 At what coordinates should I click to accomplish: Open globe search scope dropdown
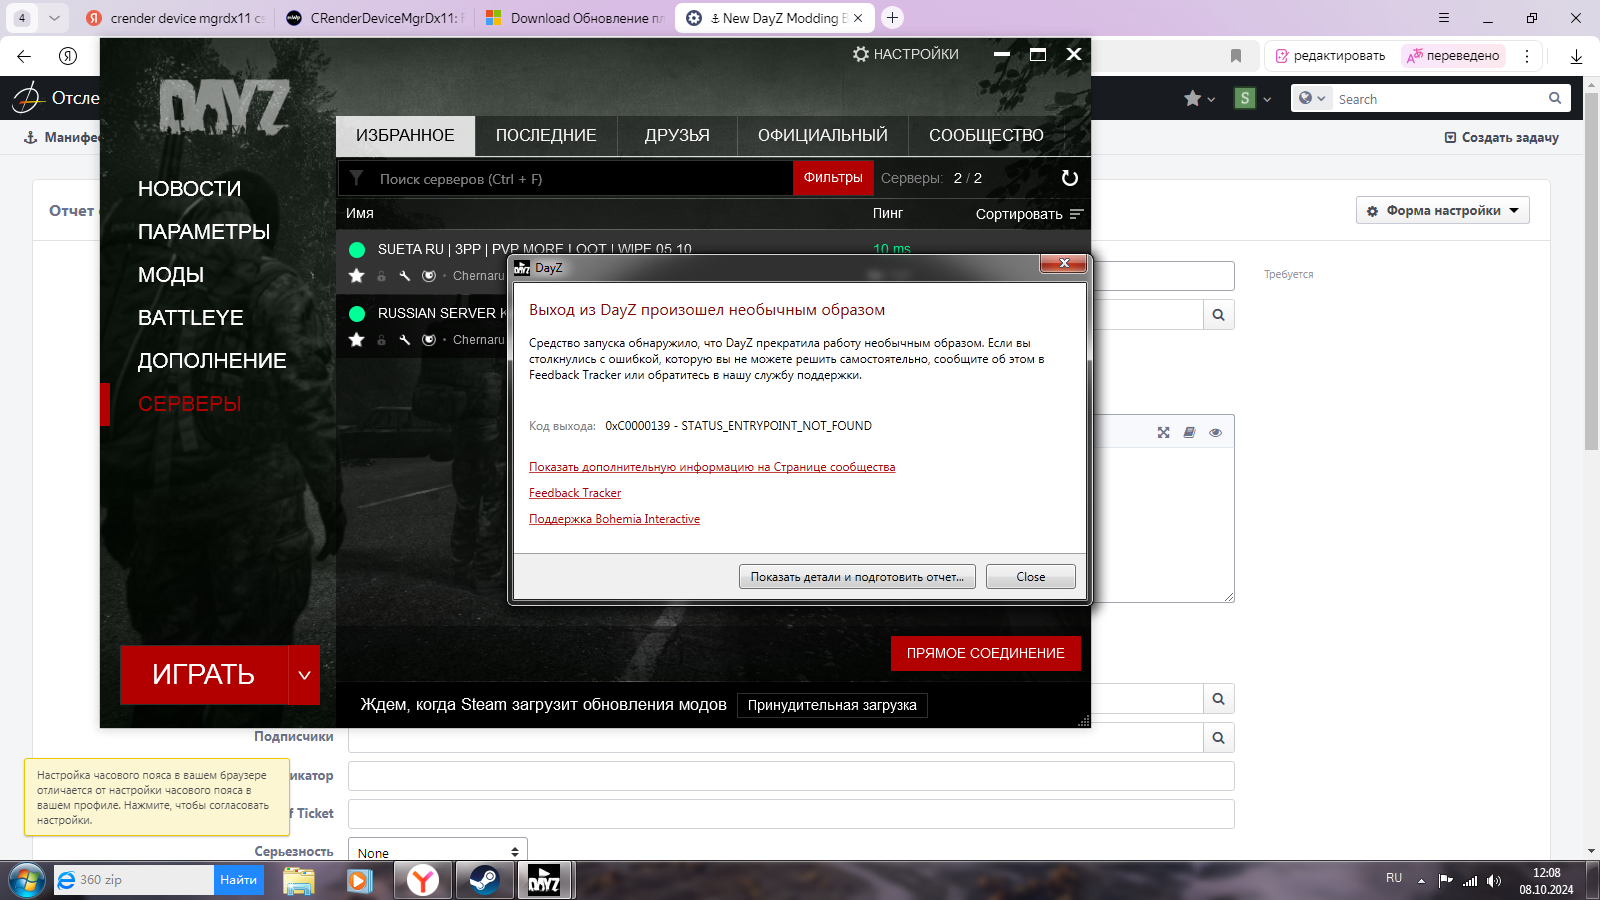tap(1312, 98)
